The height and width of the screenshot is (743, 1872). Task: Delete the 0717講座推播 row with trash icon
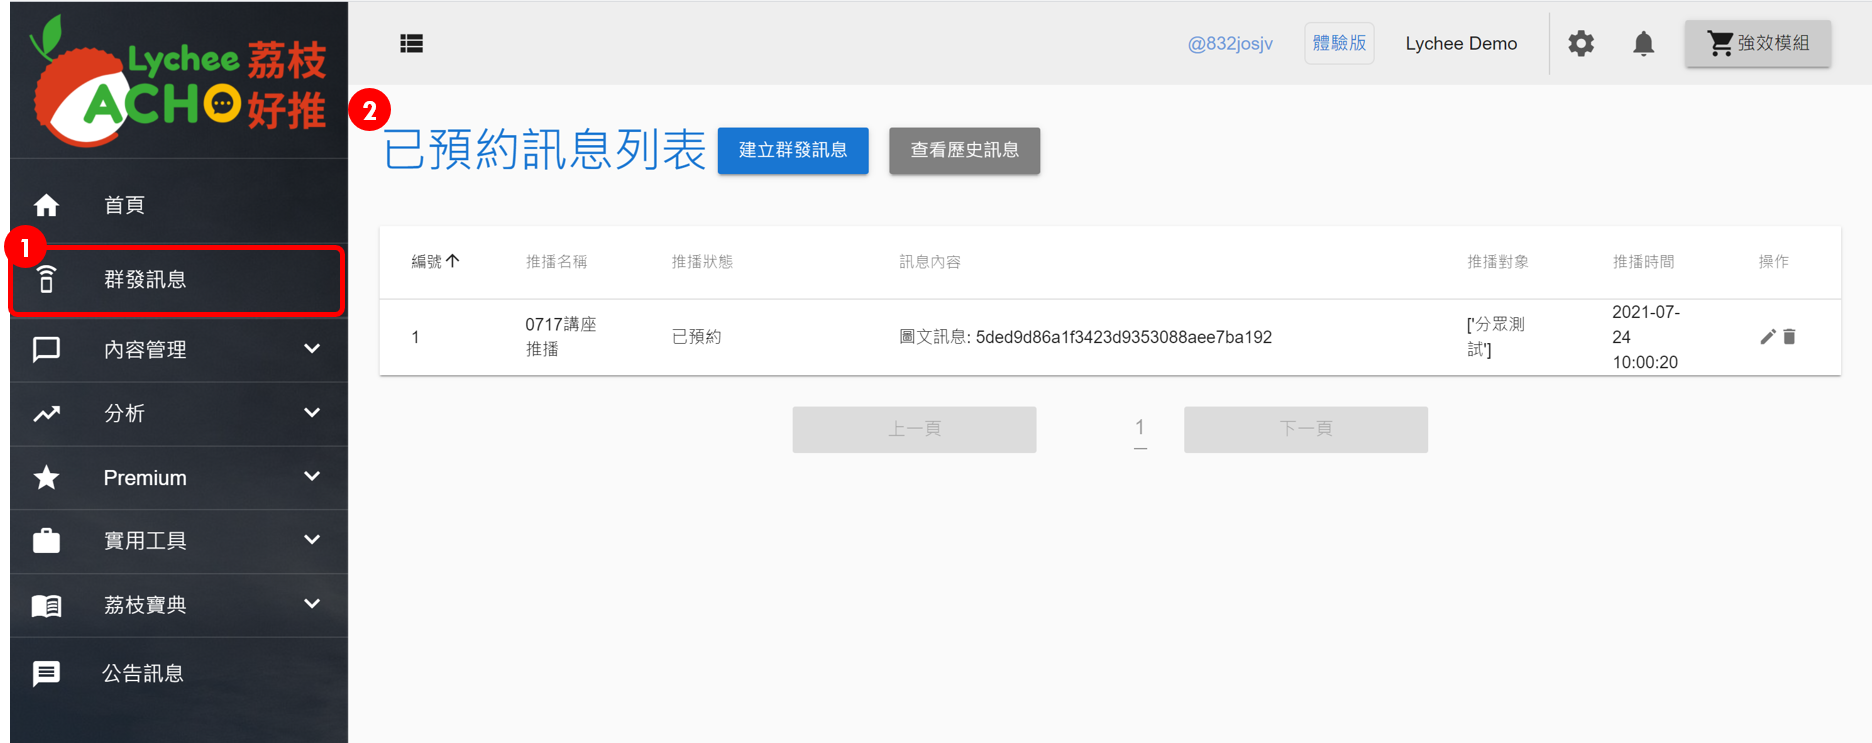click(x=1789, y=337)
